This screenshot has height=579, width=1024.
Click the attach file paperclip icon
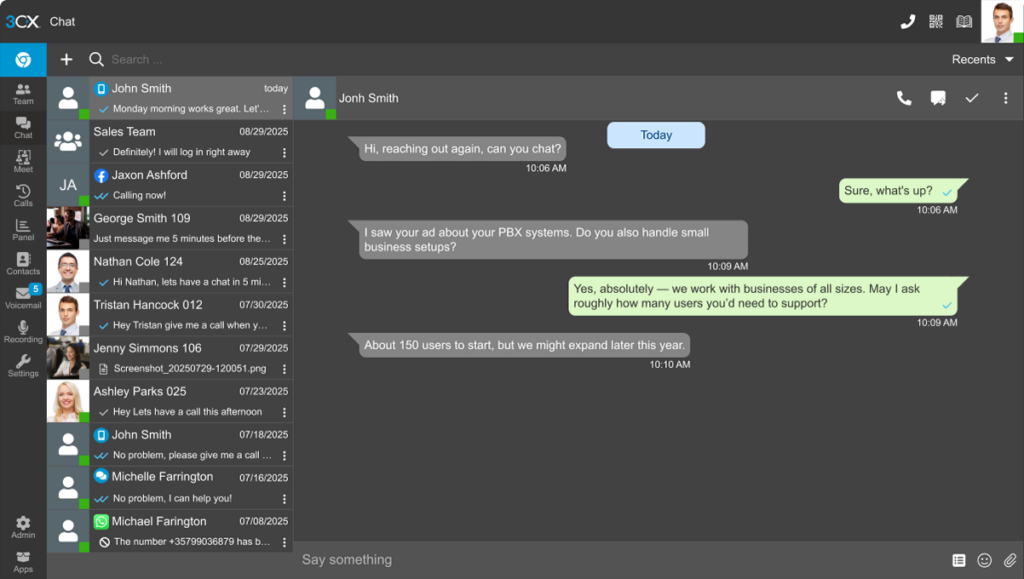[x=1009, y=560]
